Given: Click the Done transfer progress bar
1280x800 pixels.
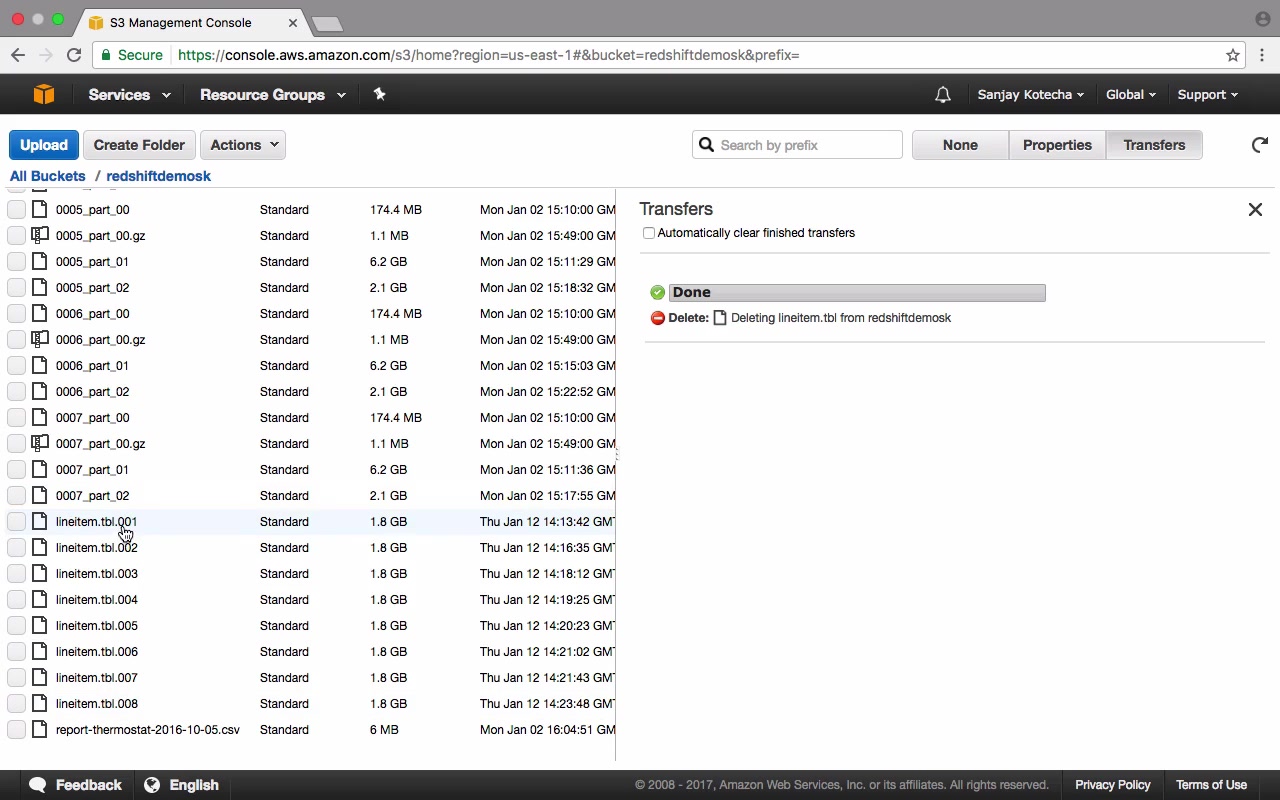Looking at the screenshot, I should click(x=857, y=292).
